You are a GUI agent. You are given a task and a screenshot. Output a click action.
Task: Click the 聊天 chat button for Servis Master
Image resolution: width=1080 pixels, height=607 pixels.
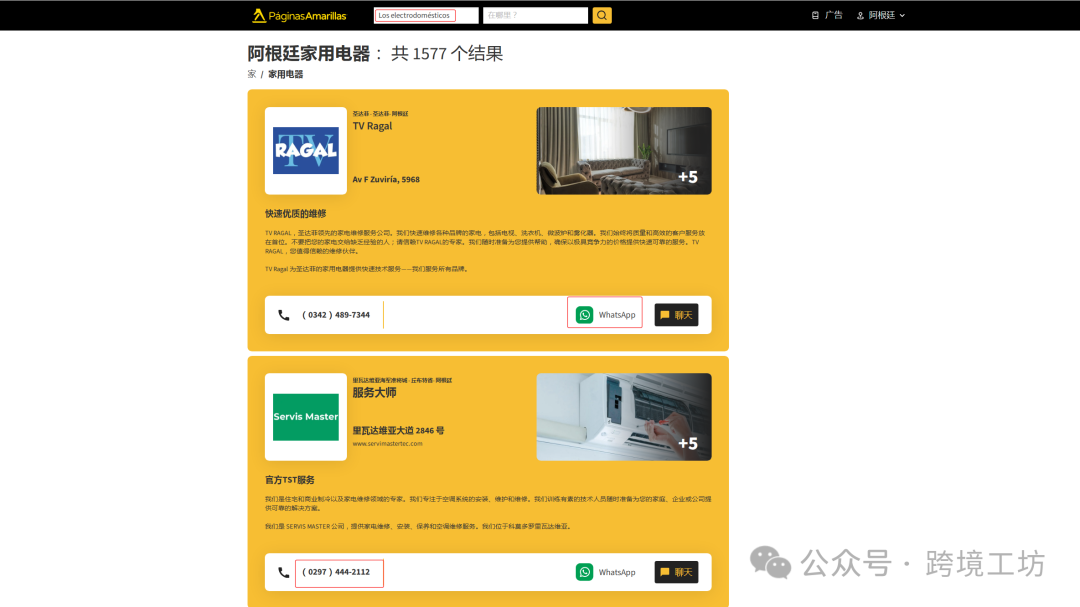coord(676,572)
